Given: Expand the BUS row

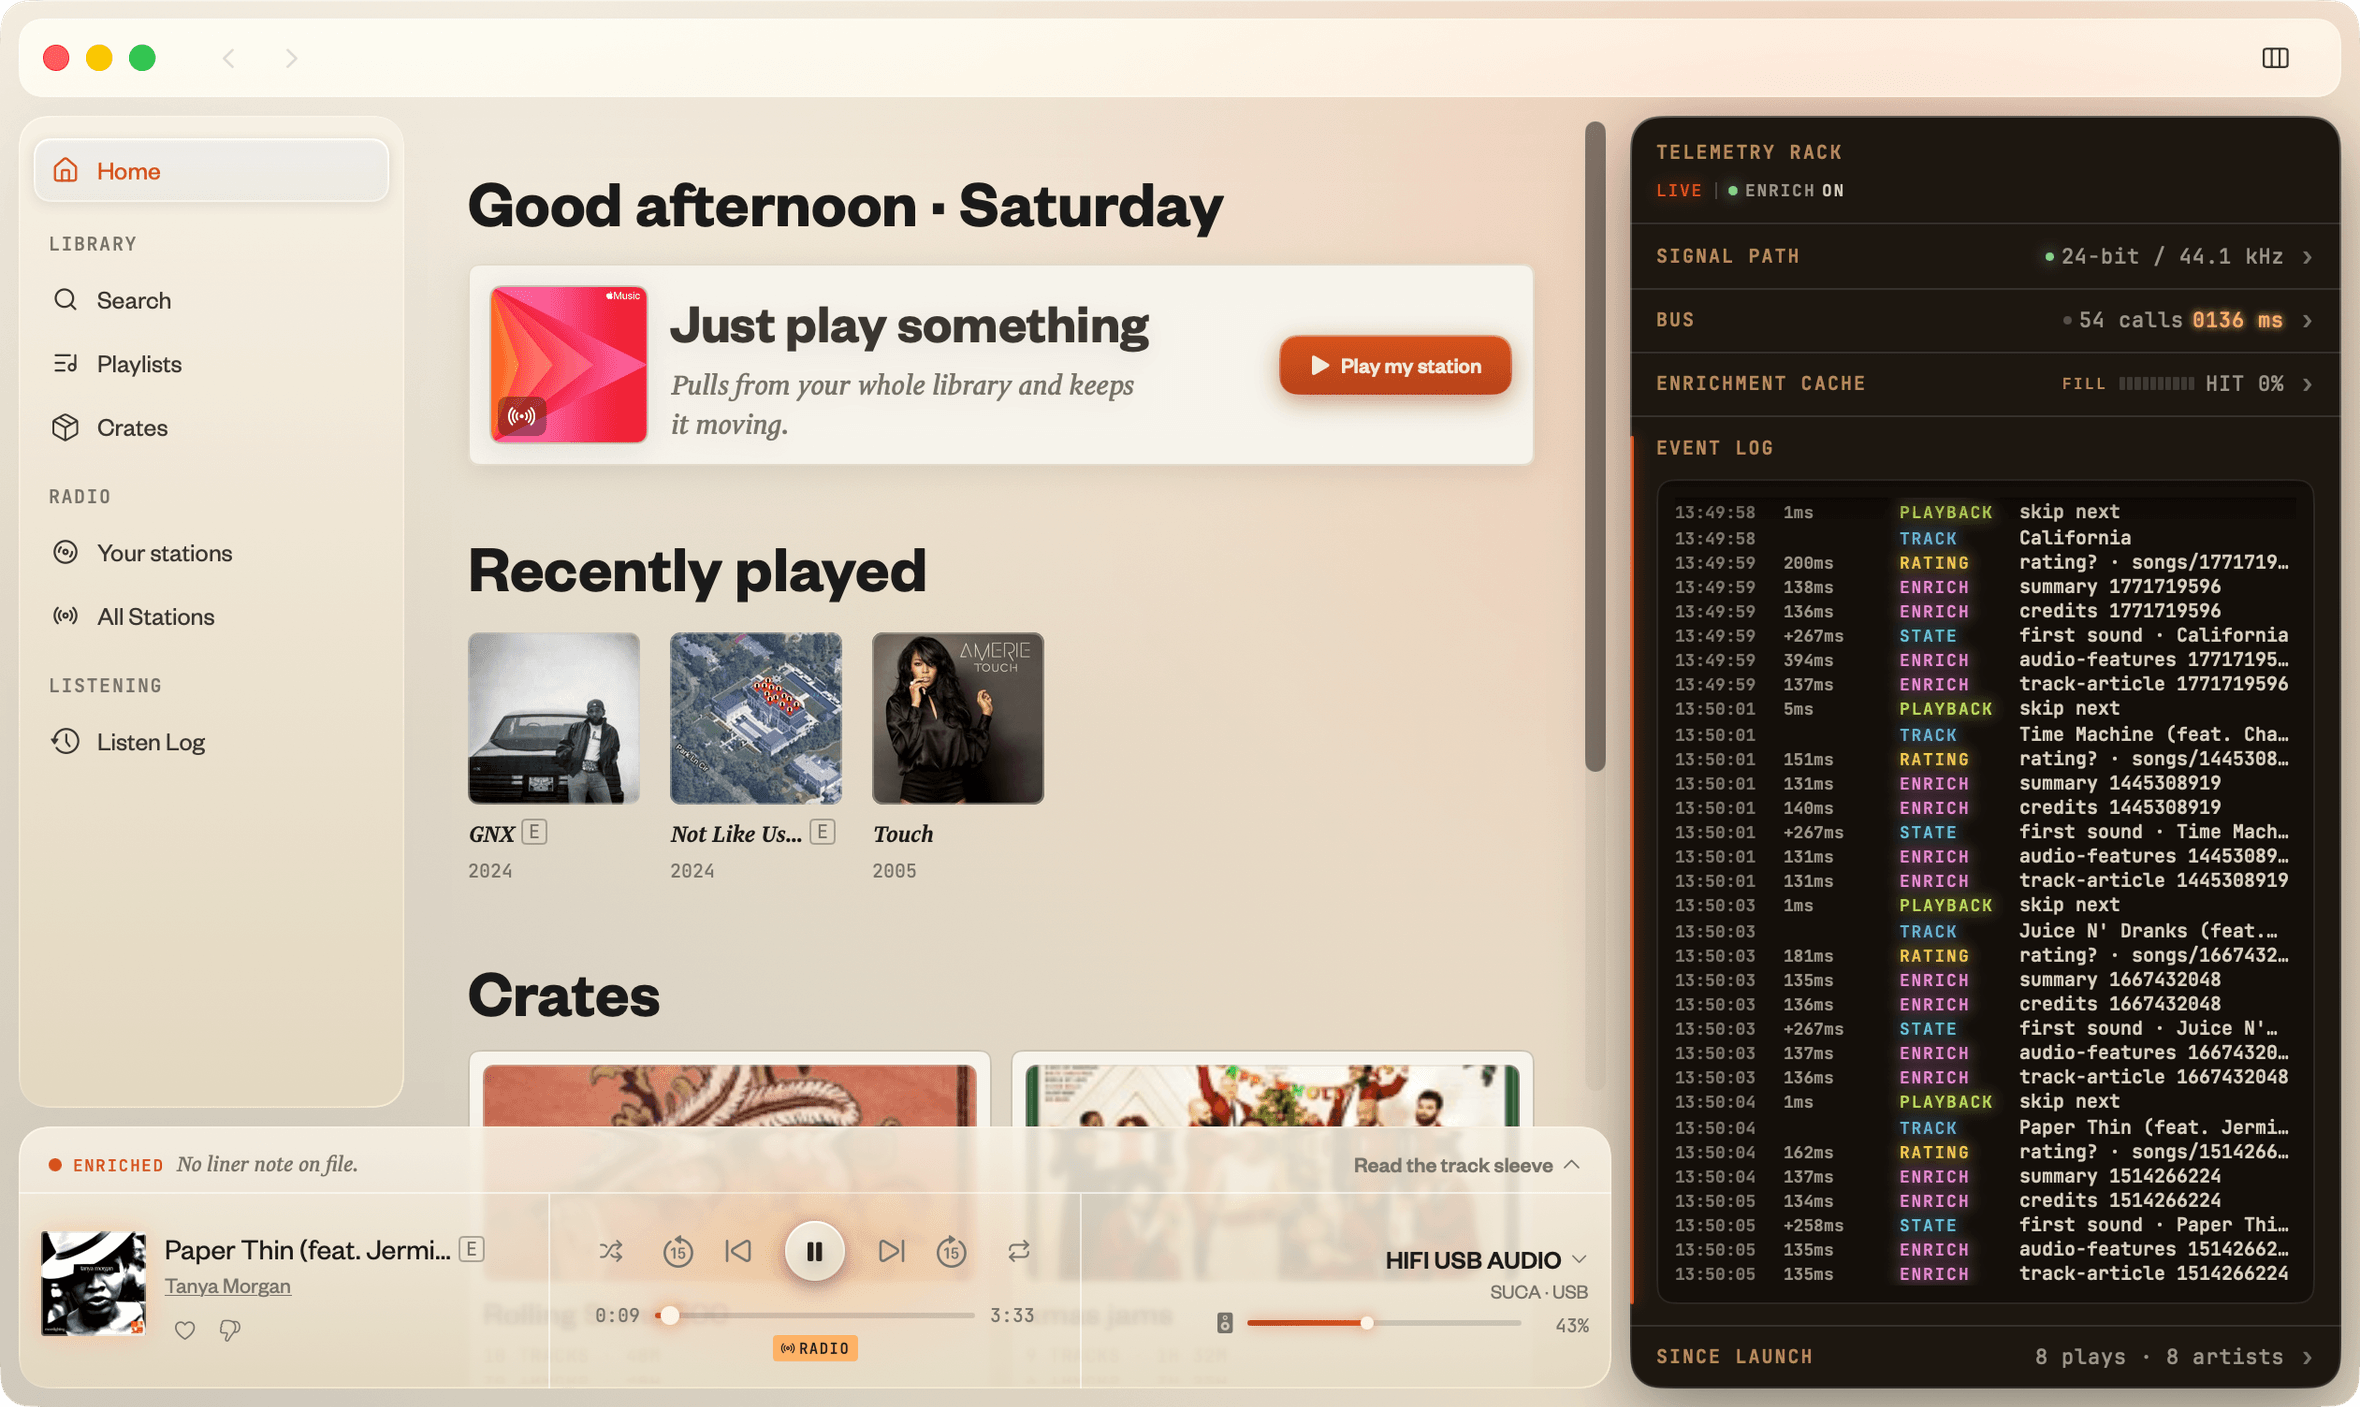Looking at the screenshot, I should click(x=1985, y=321).
